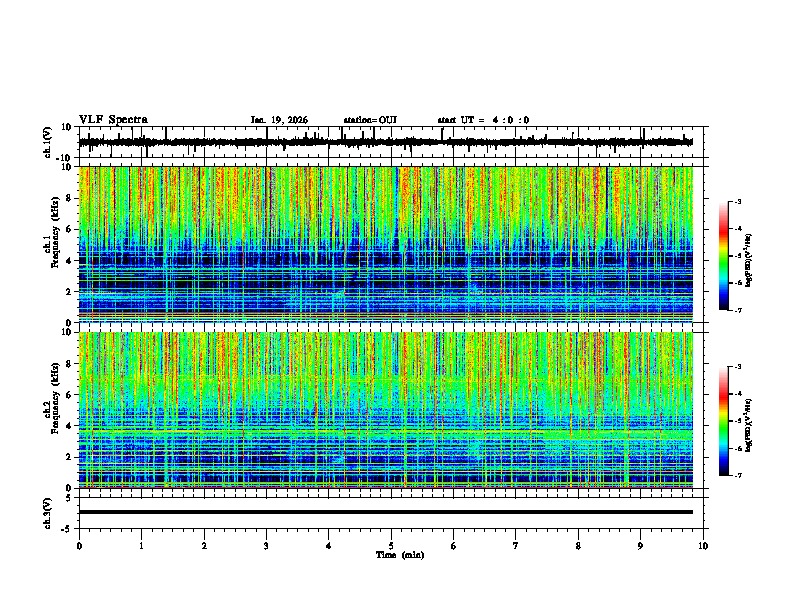Click the ch.2 spectrogram color scale bar
This screenshot has width=792, height=612.
click(723, 421)
